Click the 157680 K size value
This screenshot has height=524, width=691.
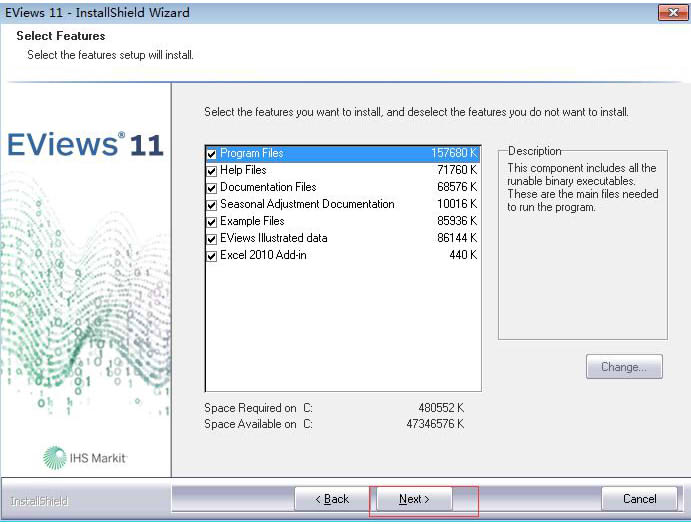(454, 153)
